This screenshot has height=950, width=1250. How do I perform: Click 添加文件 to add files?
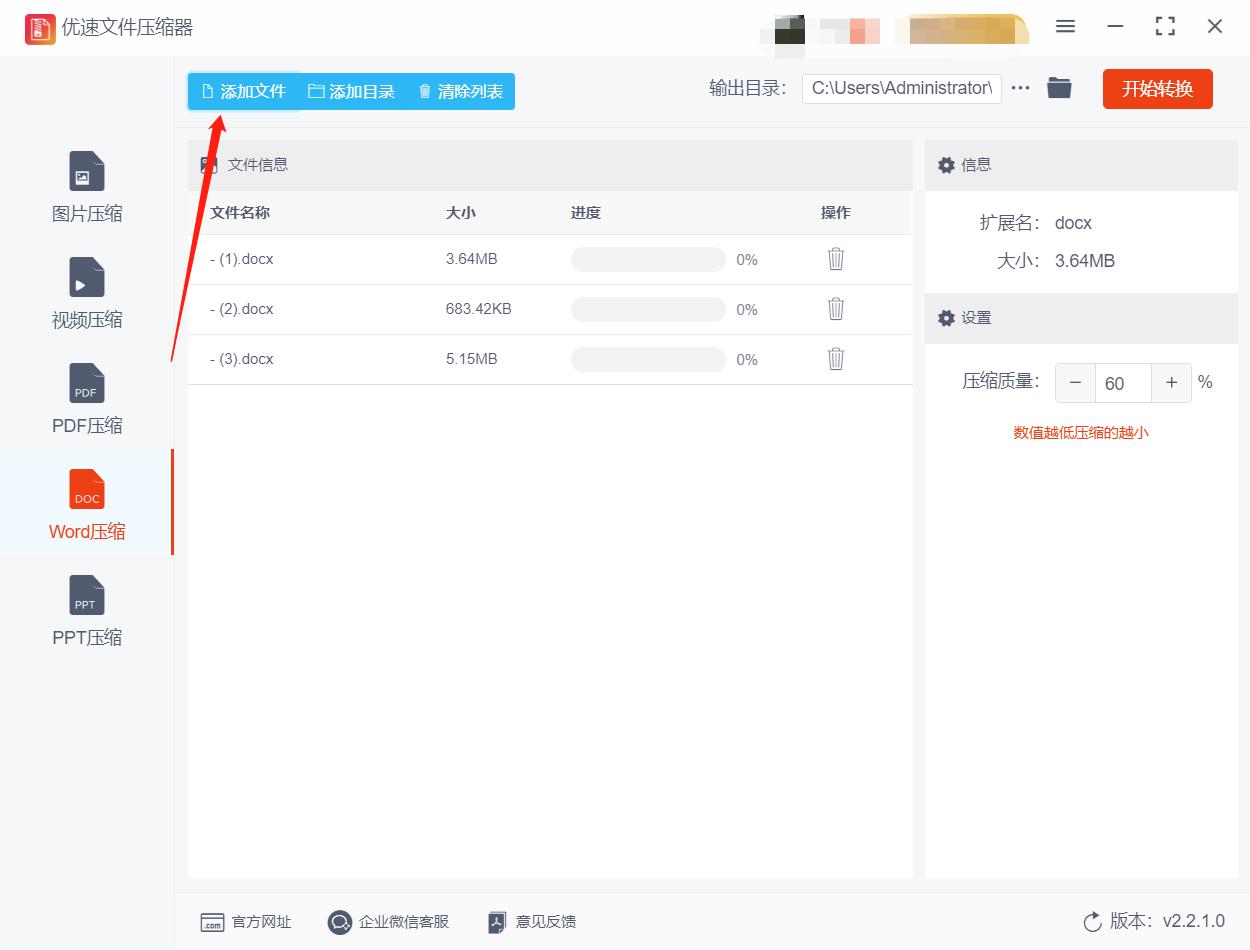(243, 91)
